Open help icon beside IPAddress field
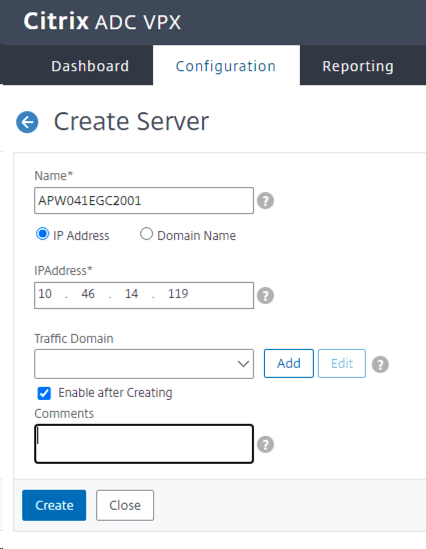Screen dimensions: 426x549 [265, 296]
